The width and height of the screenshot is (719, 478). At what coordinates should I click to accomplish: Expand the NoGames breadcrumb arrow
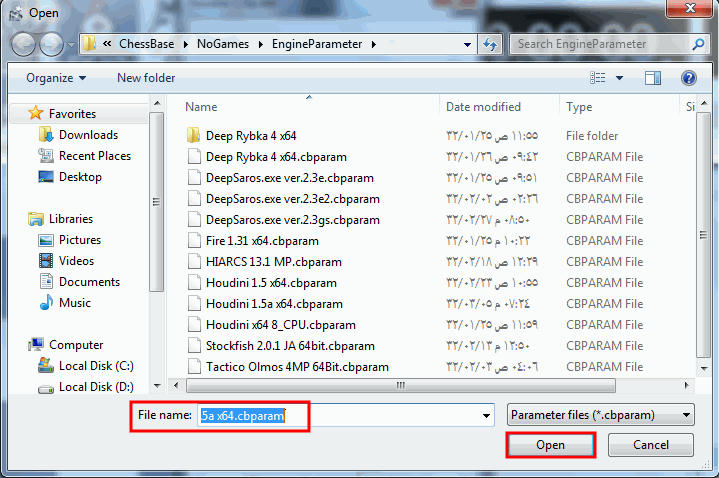(x=260, y=44)
